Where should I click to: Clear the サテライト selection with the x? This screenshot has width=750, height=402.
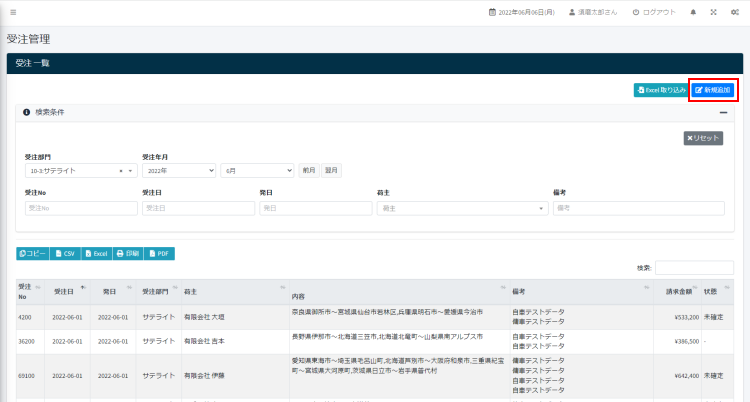[x=121, y=171]
